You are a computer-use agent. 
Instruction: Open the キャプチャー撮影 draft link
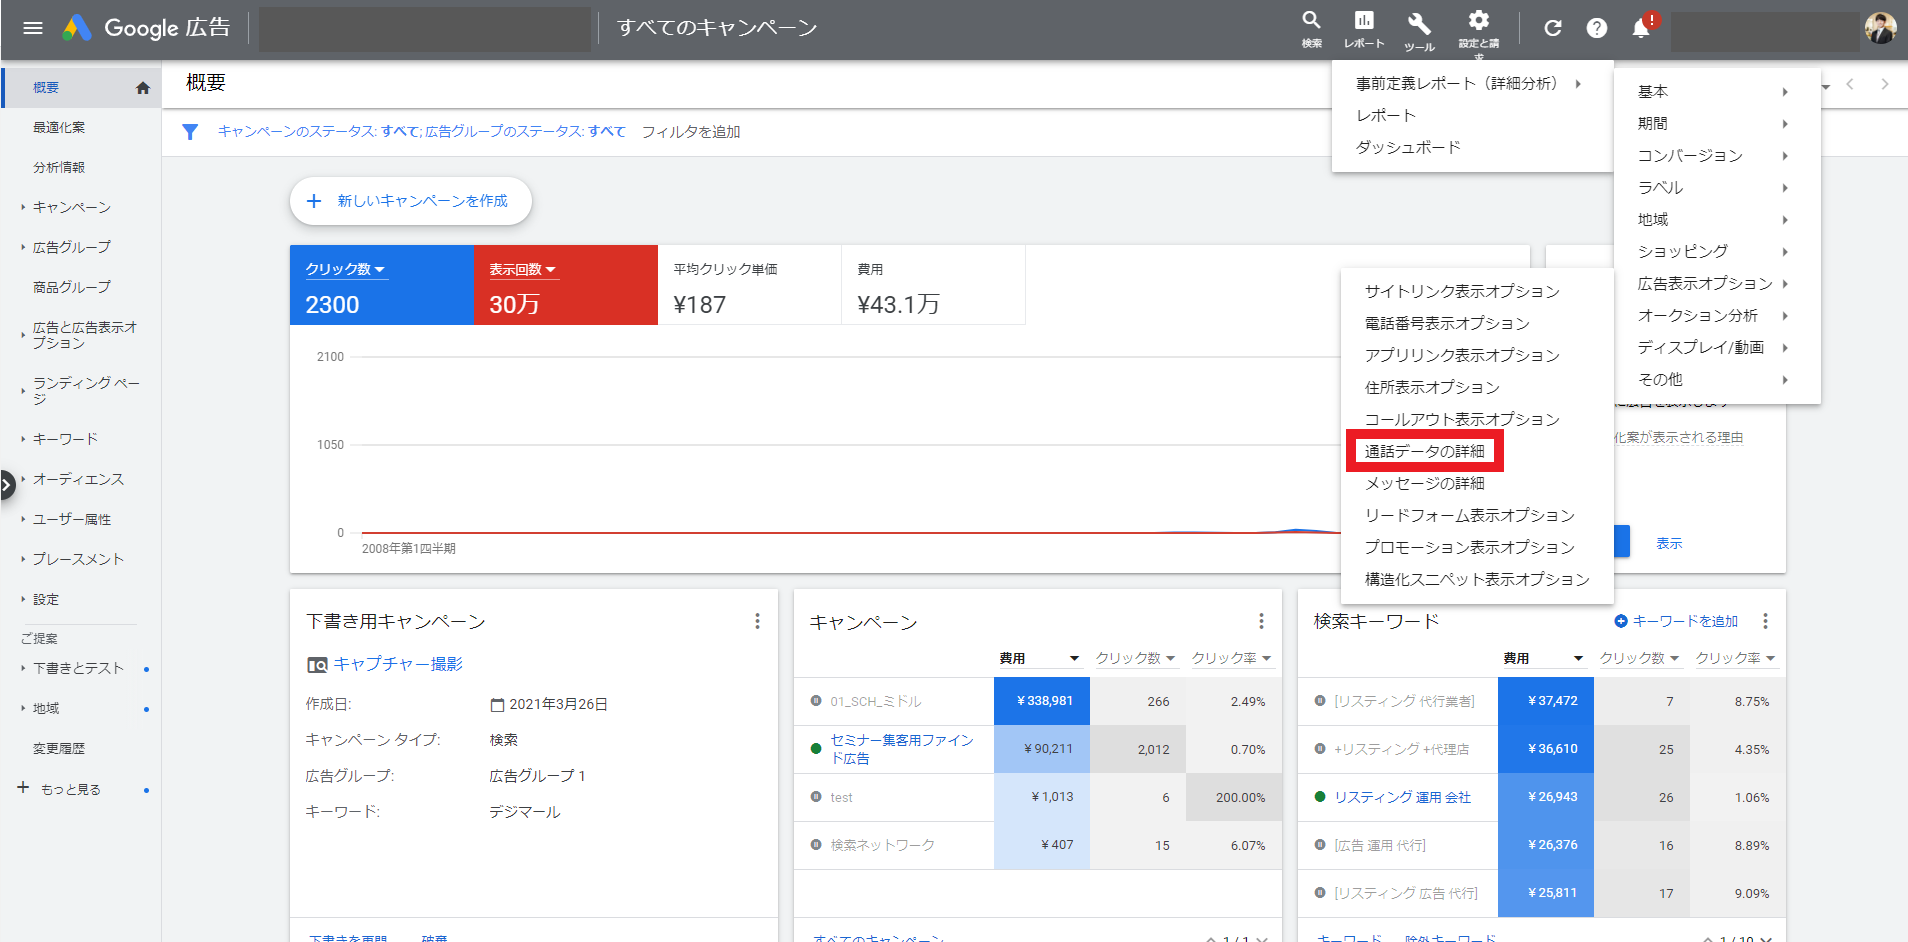click(x=398, y=664)
